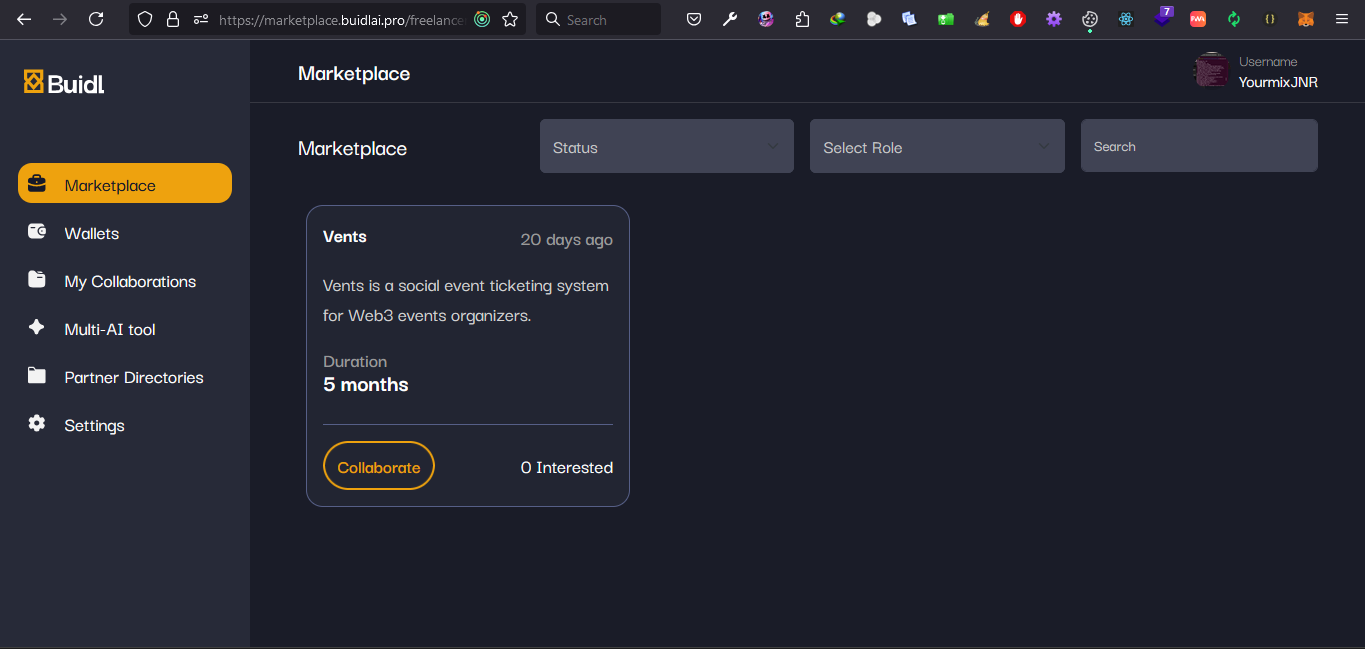Expand the Select Role dropdown
Screen dimensions: 1365x649
[936, 147]
